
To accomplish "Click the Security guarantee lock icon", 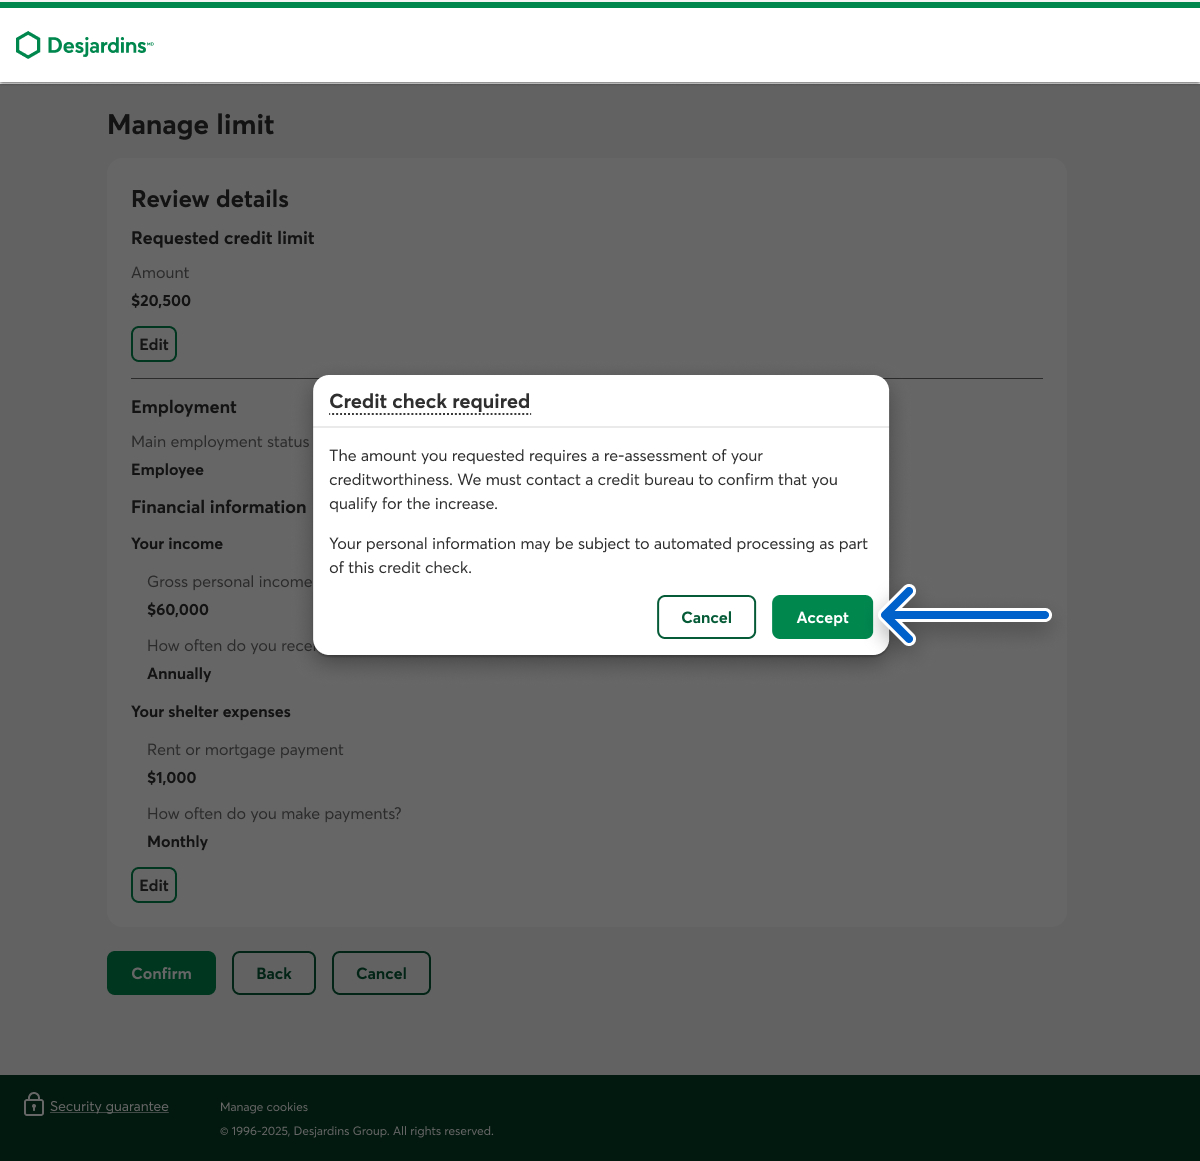I will pyautogui.click(x=34, y=1105).
